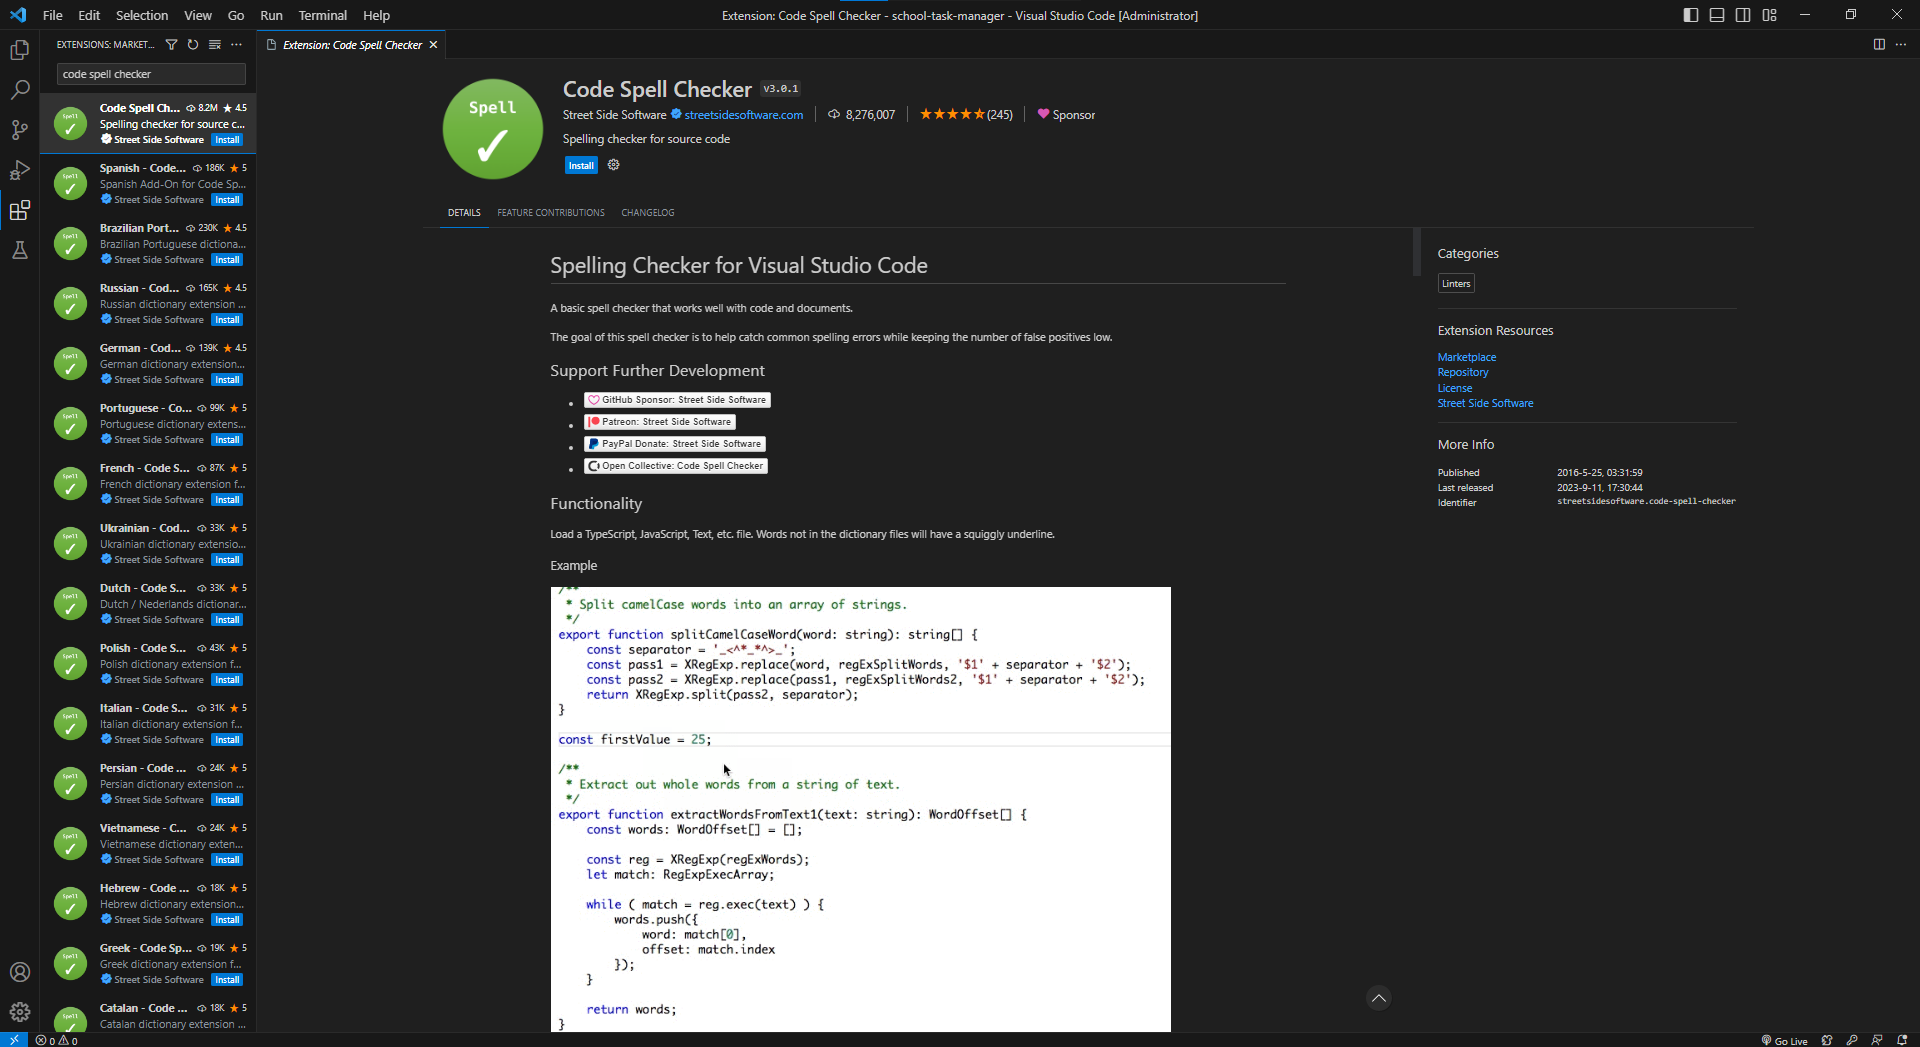Split the editor to the right
The width and height of the screenshot is (1920, 1047).
click(1879, 45)
